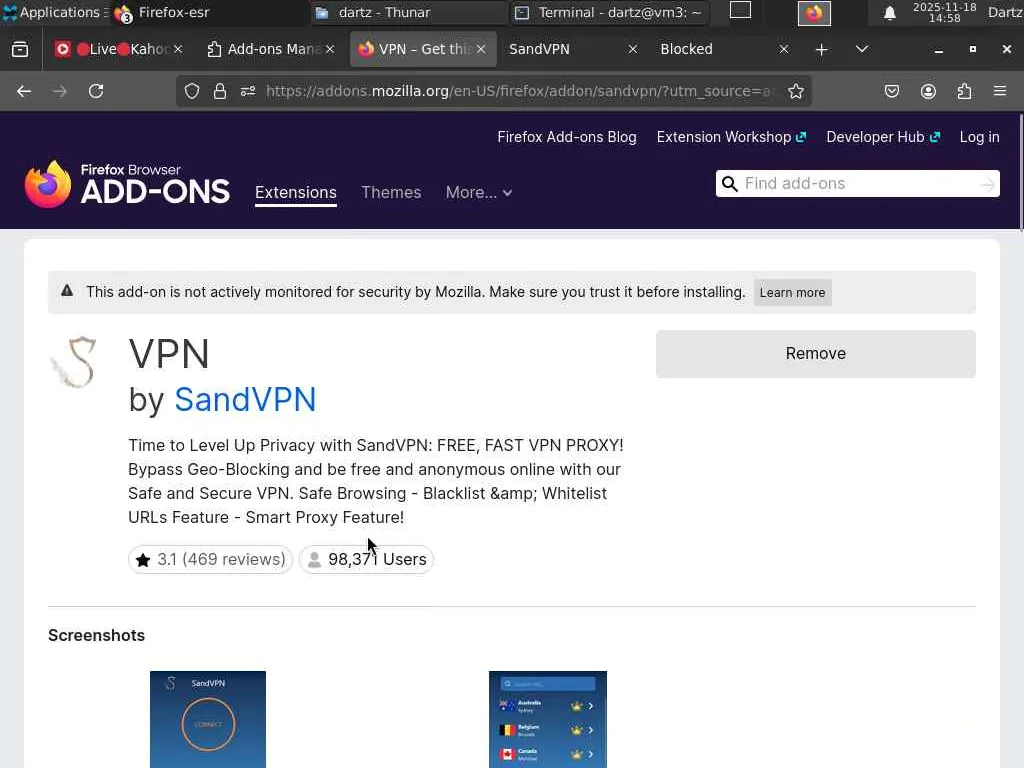Open the extensions puzzle-piece icon
The width and height of the screenshot is (1024, 768).
[x=964, y=91]
